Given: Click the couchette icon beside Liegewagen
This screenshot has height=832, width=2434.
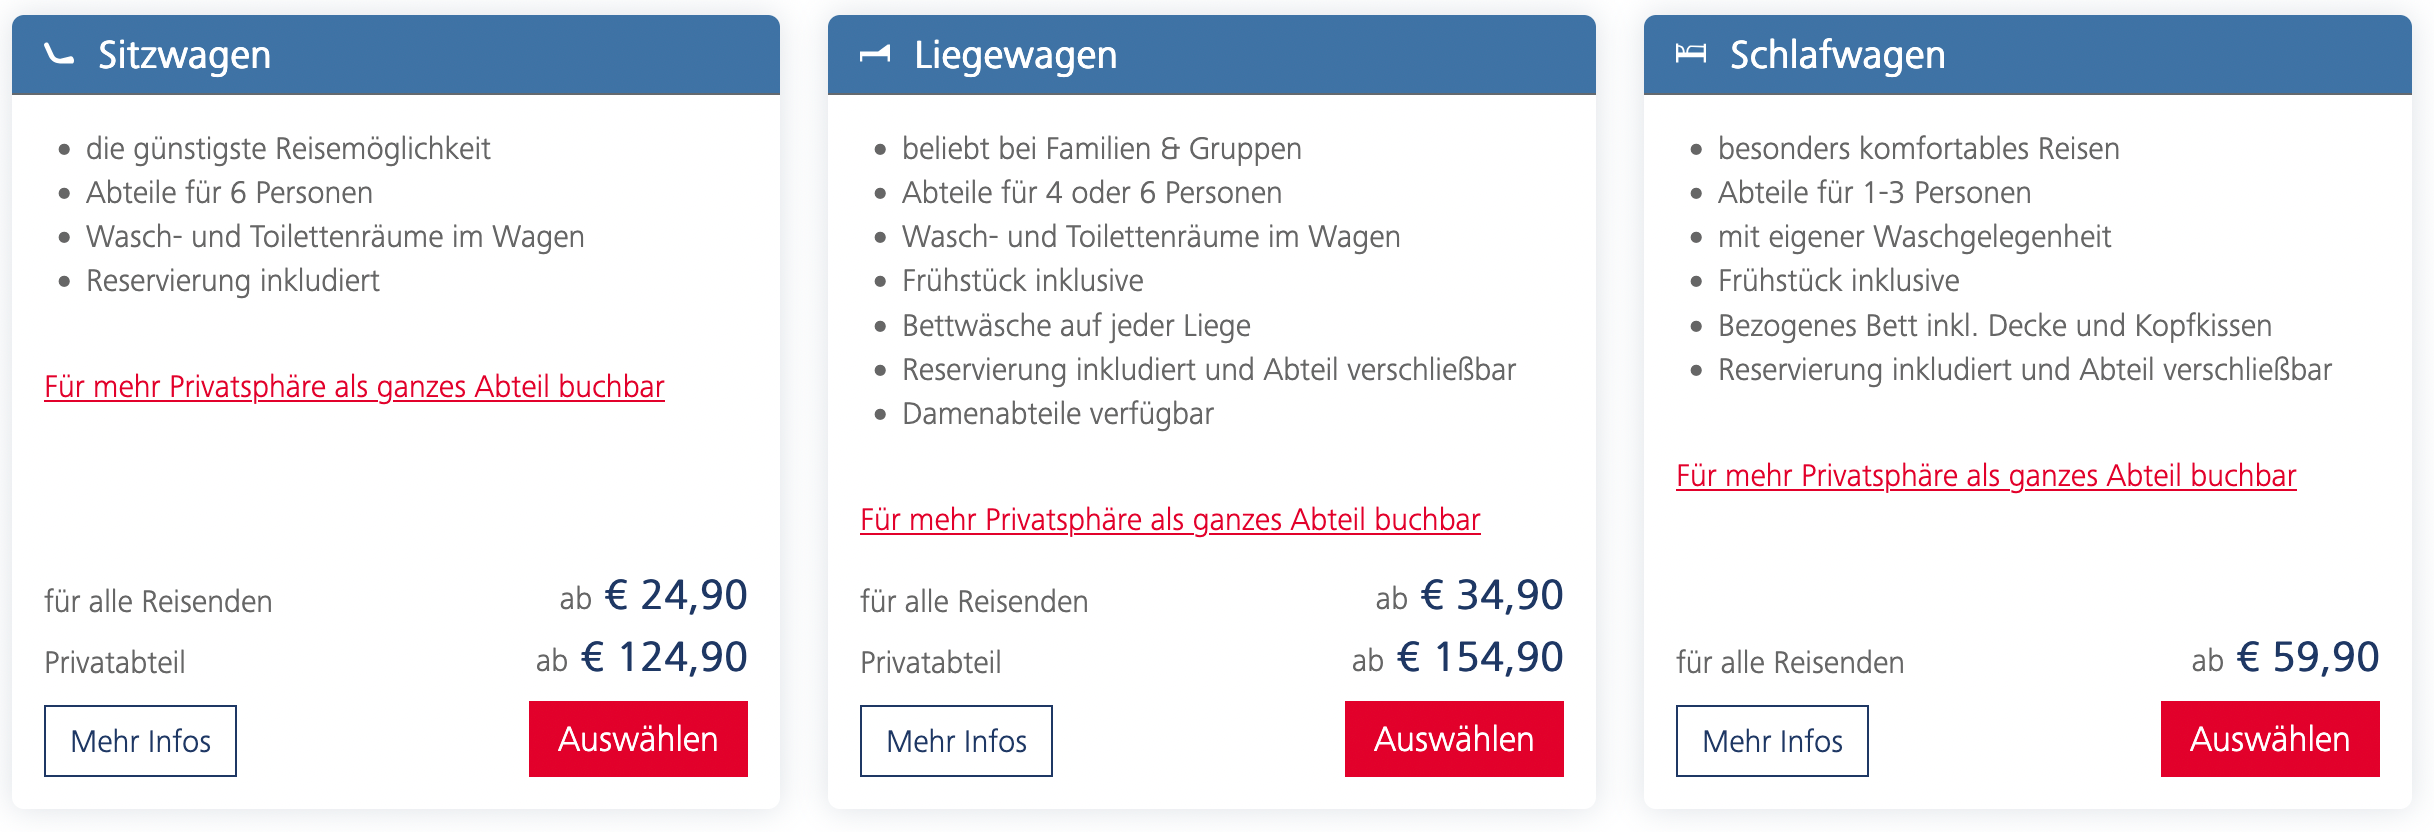Looking at the screenshot, I should 875,54.
